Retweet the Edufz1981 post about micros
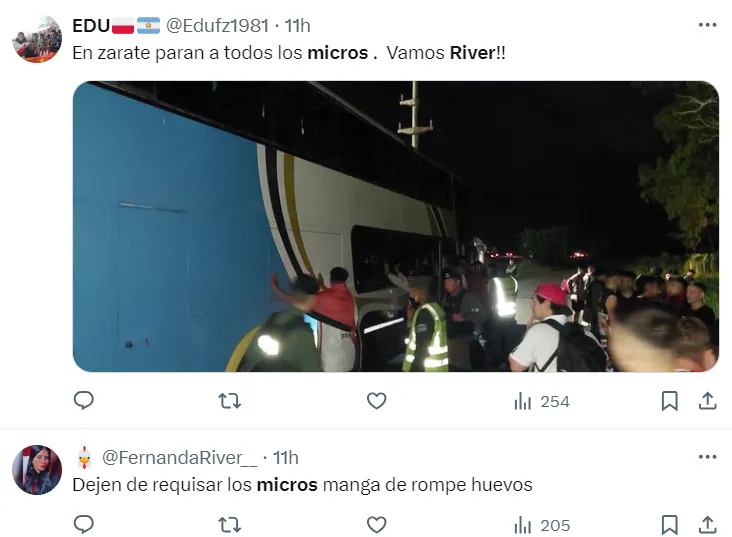732x537 pixels. tap(230, 401)
